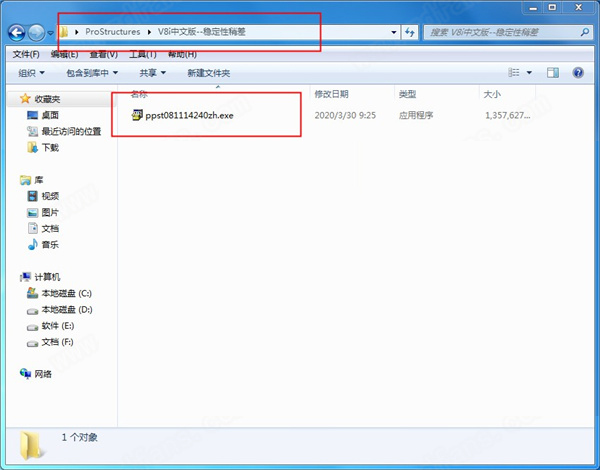Select 计算机 in navigation pane
The image size is (600, 470).
[47, 277]
